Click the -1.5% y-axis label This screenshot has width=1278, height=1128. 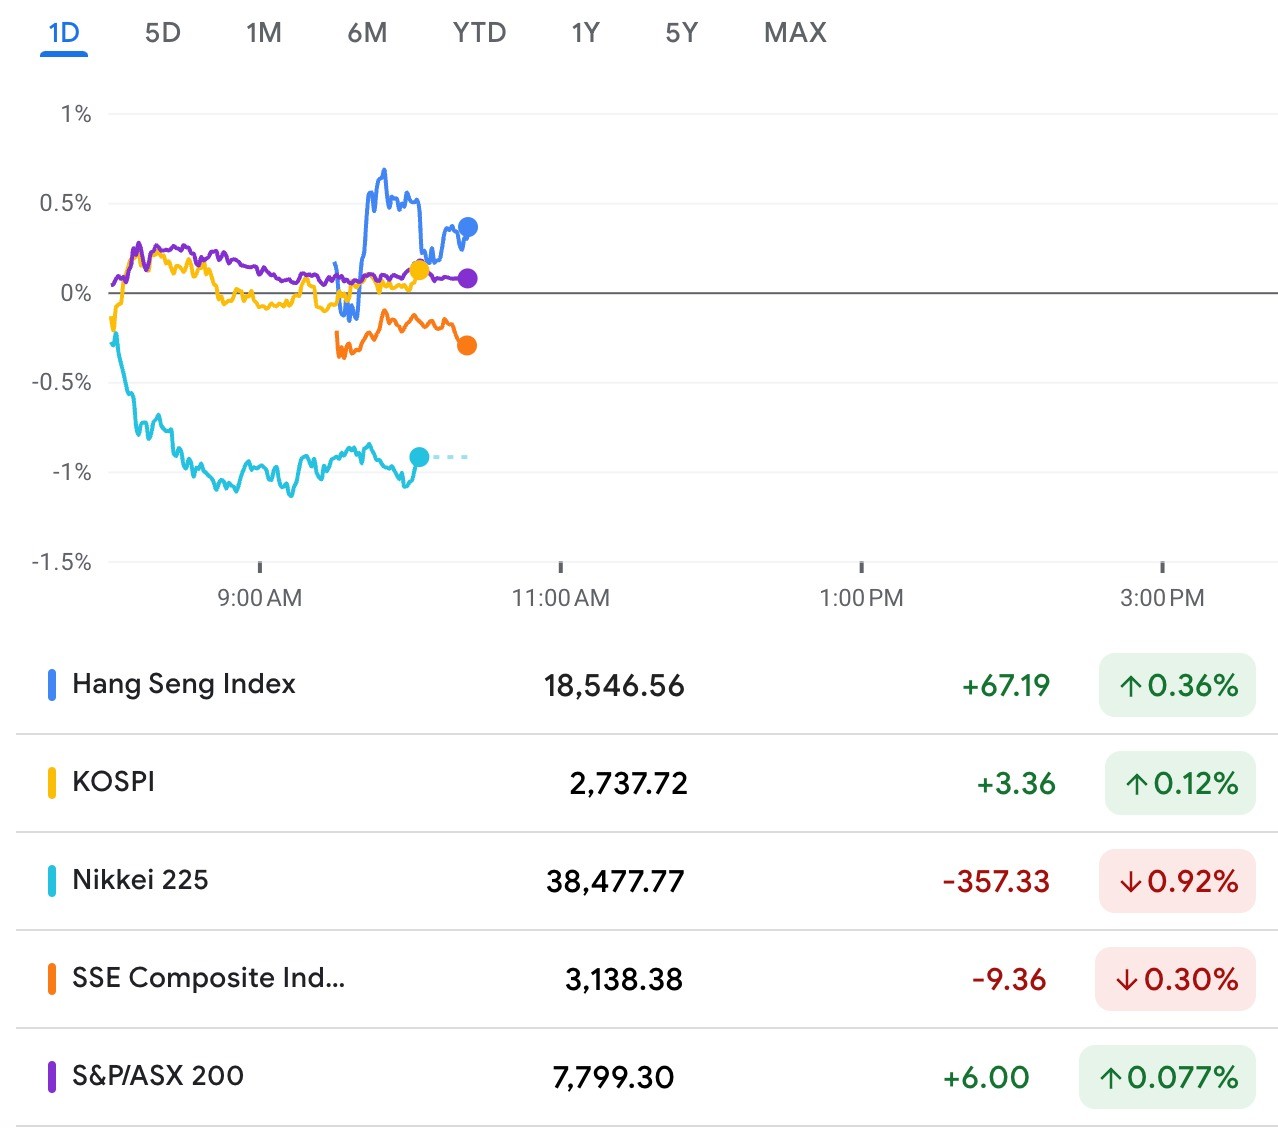61,562
